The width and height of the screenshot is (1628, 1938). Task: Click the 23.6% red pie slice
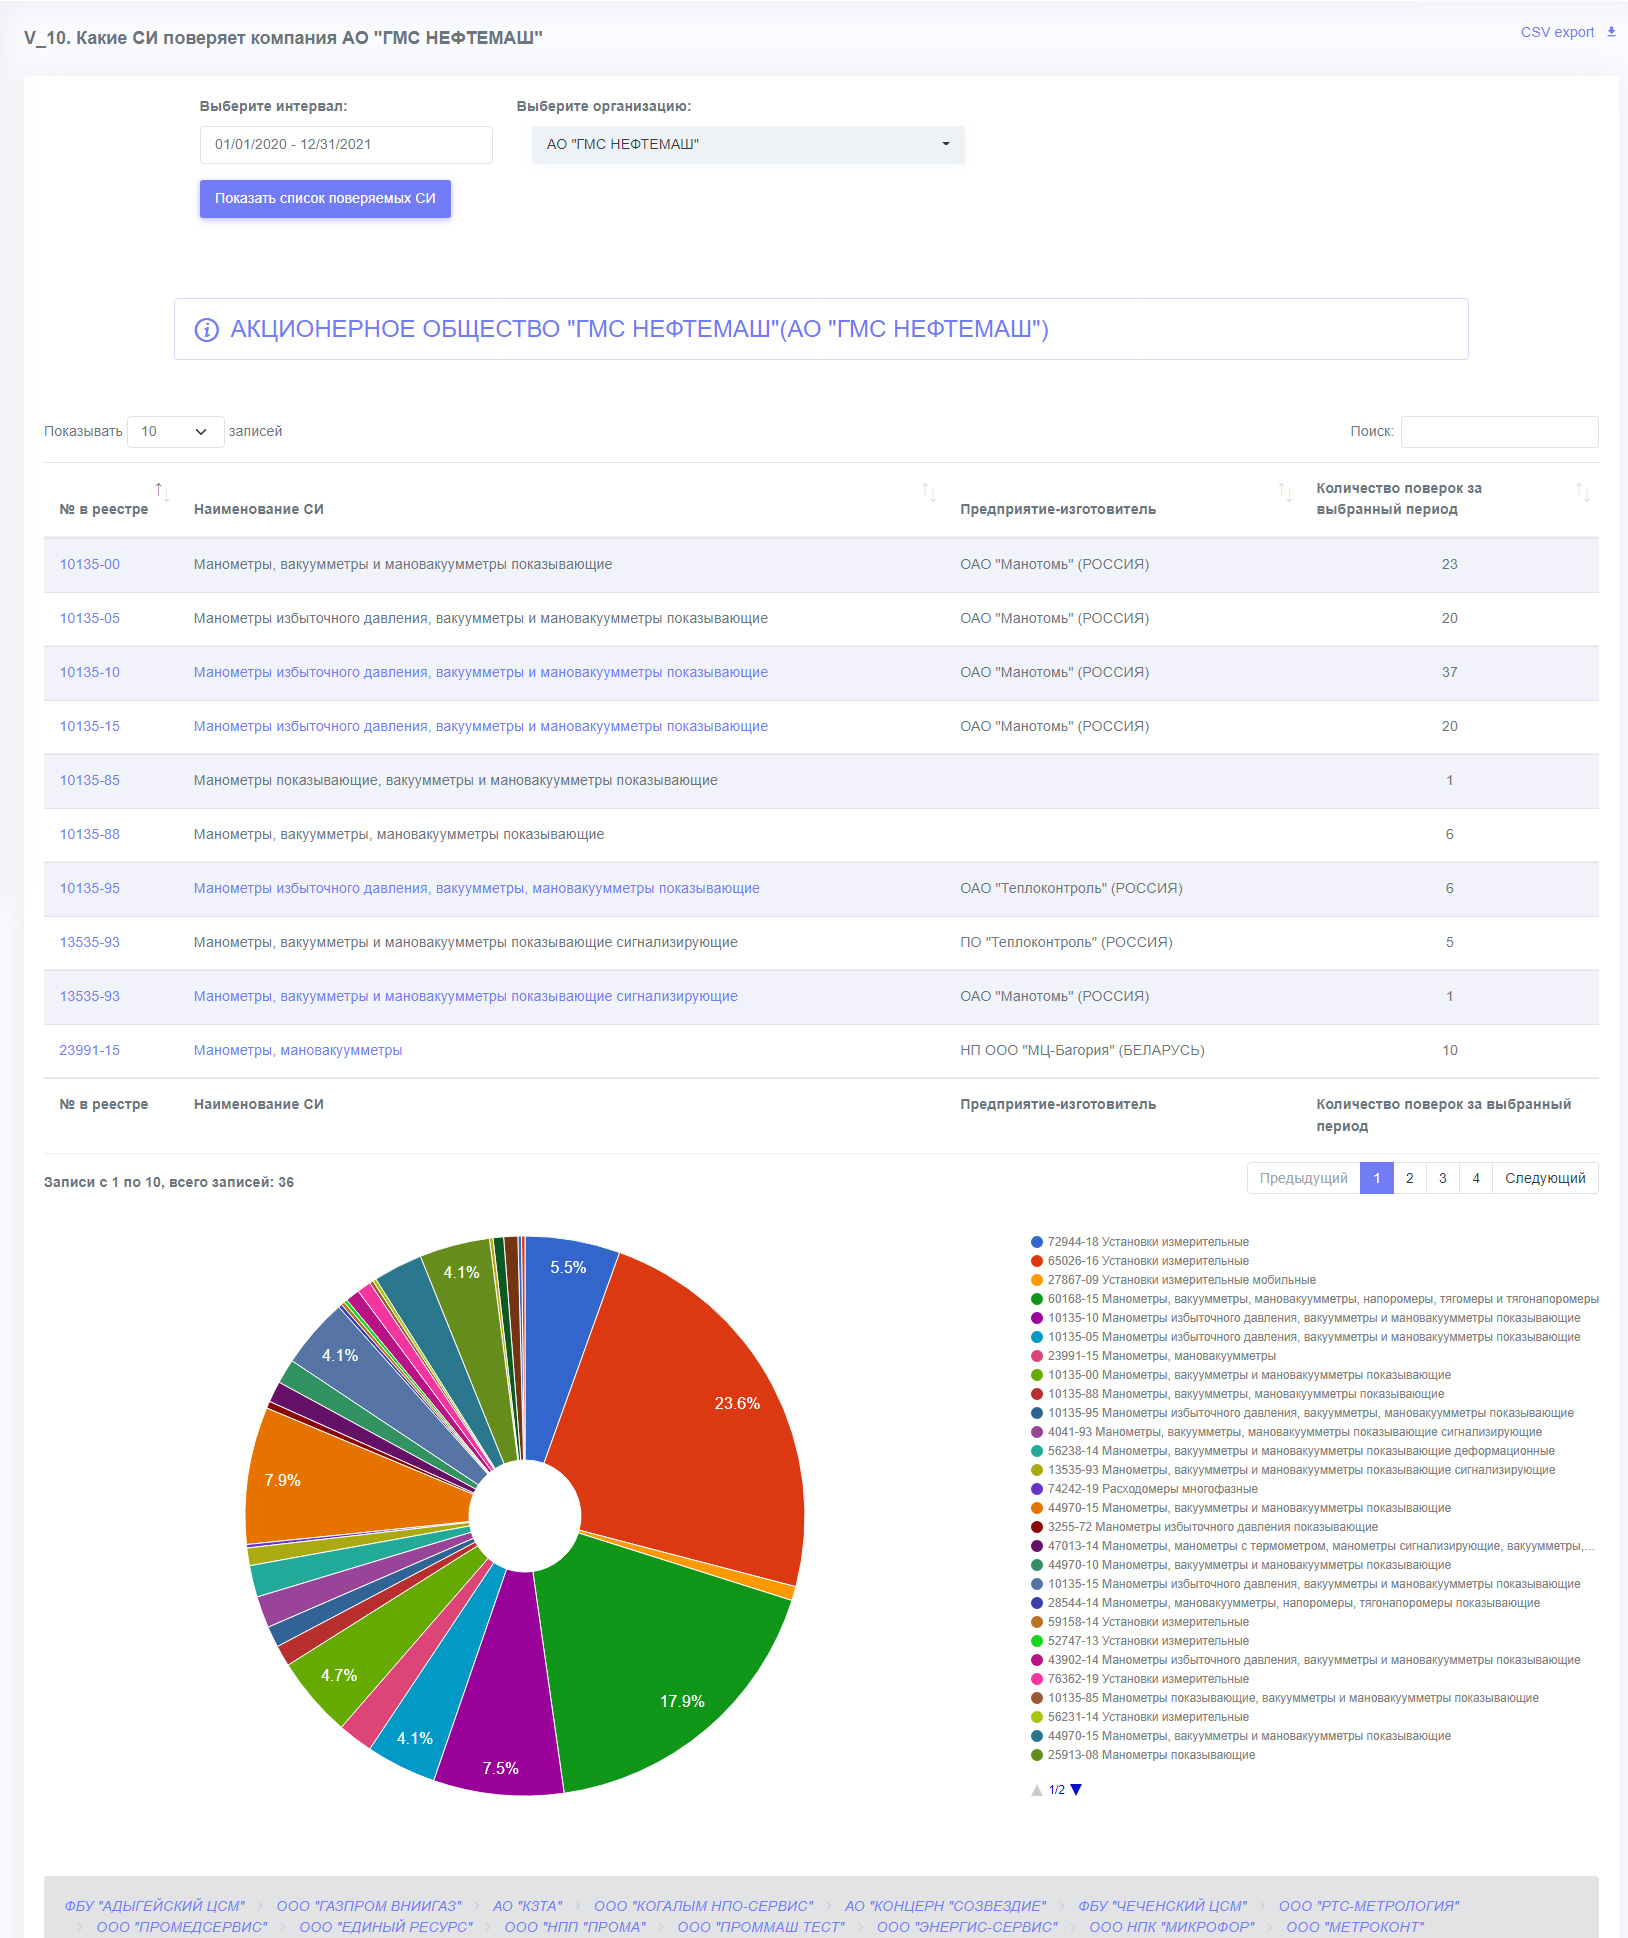point(690,1420)
